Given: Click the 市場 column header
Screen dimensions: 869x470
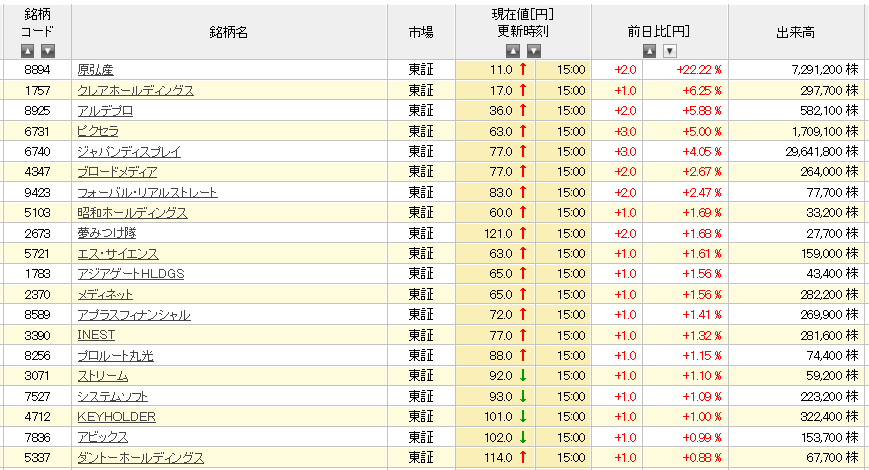Looking at the screenshot, I should tap(421, 32).
